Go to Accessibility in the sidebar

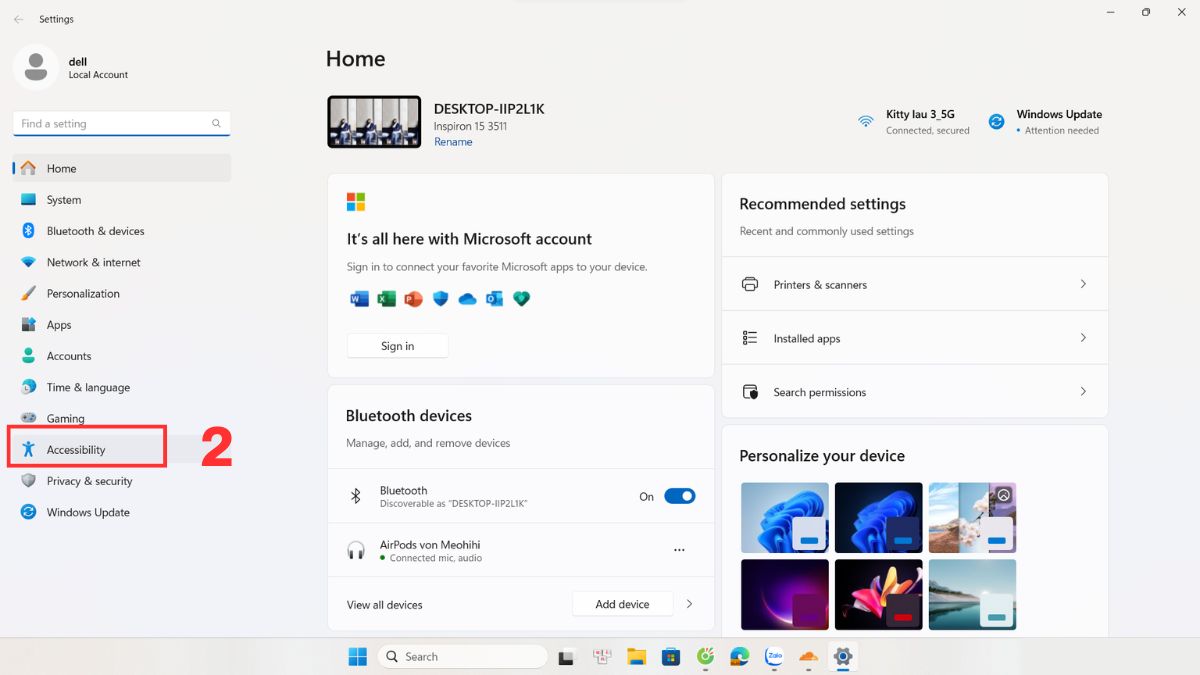coord(76,450)
